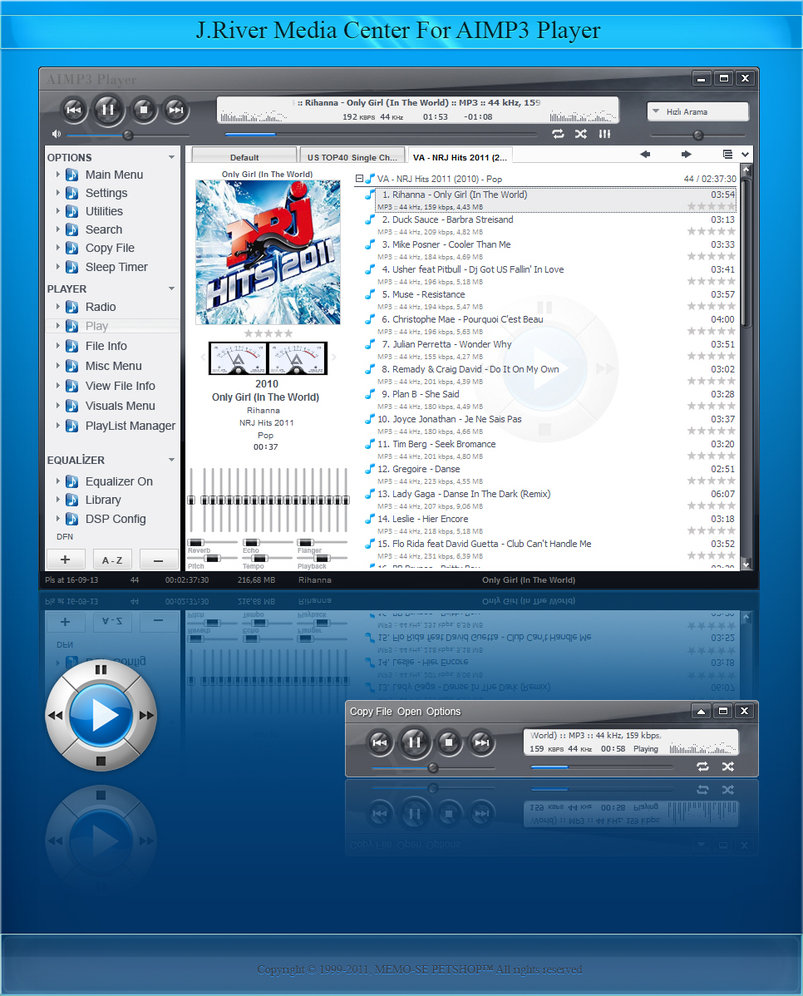Click the previous track button in main player
The height and width of the screenshot is (996, 803).
[x=74, y=110]
